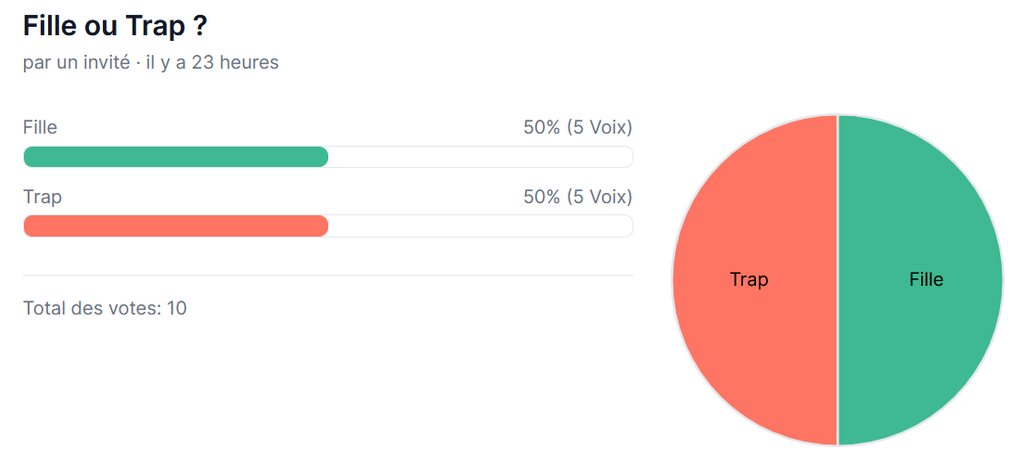Image resolution: width=1024 pixels, height=463 pixels.
Task: Click the "Fille" label inside the pie chart
Action: [x=926, y=280]
